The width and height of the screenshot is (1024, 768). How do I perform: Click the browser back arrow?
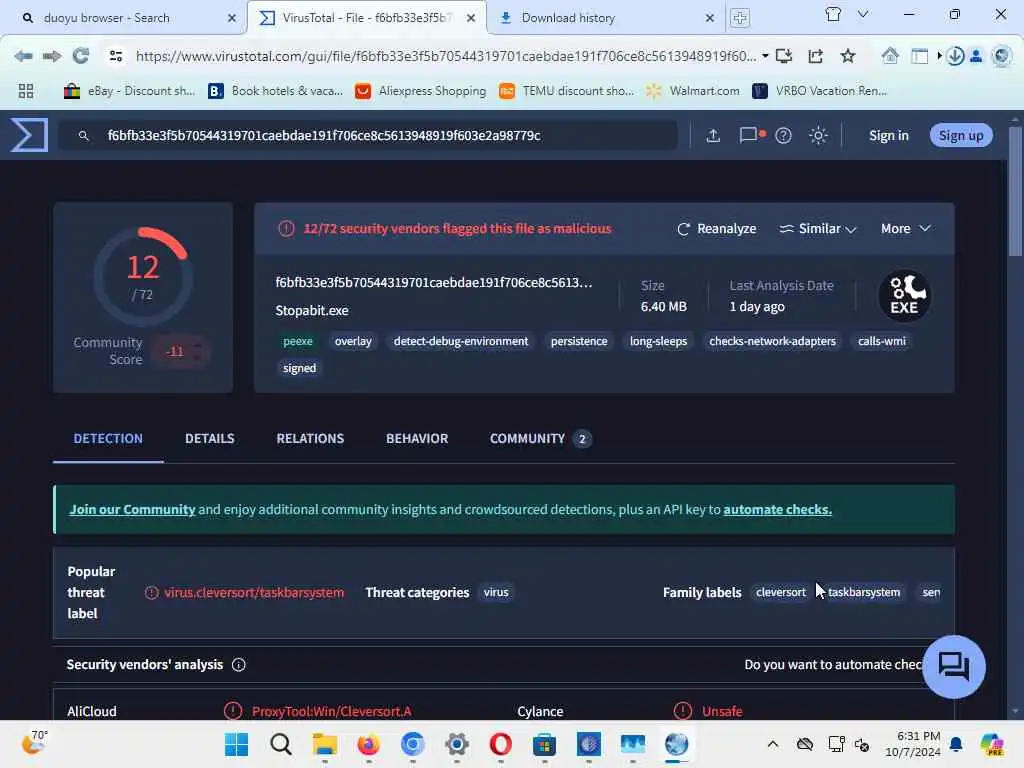pos(24,56)
